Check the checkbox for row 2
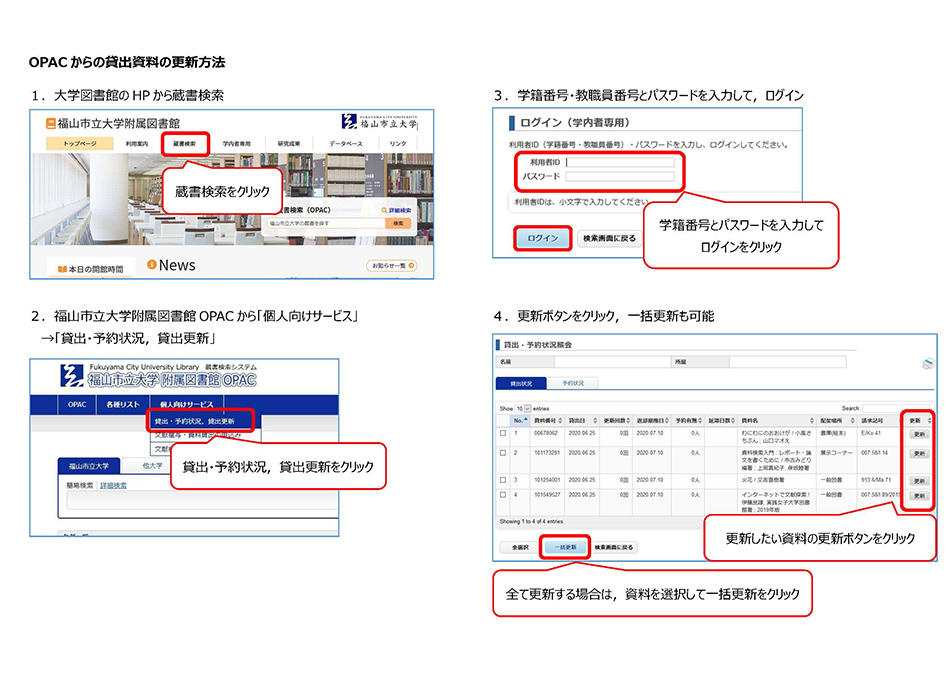 pos(503,453)
